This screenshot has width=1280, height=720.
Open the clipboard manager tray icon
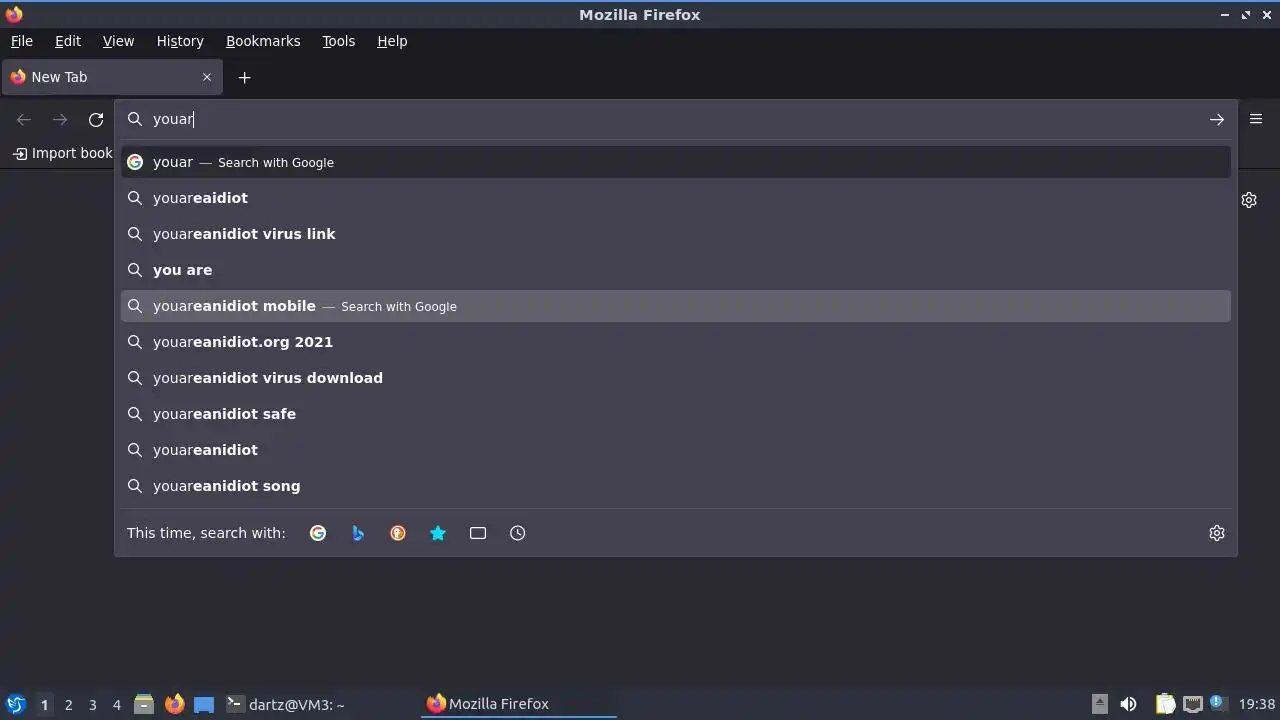1165,704
